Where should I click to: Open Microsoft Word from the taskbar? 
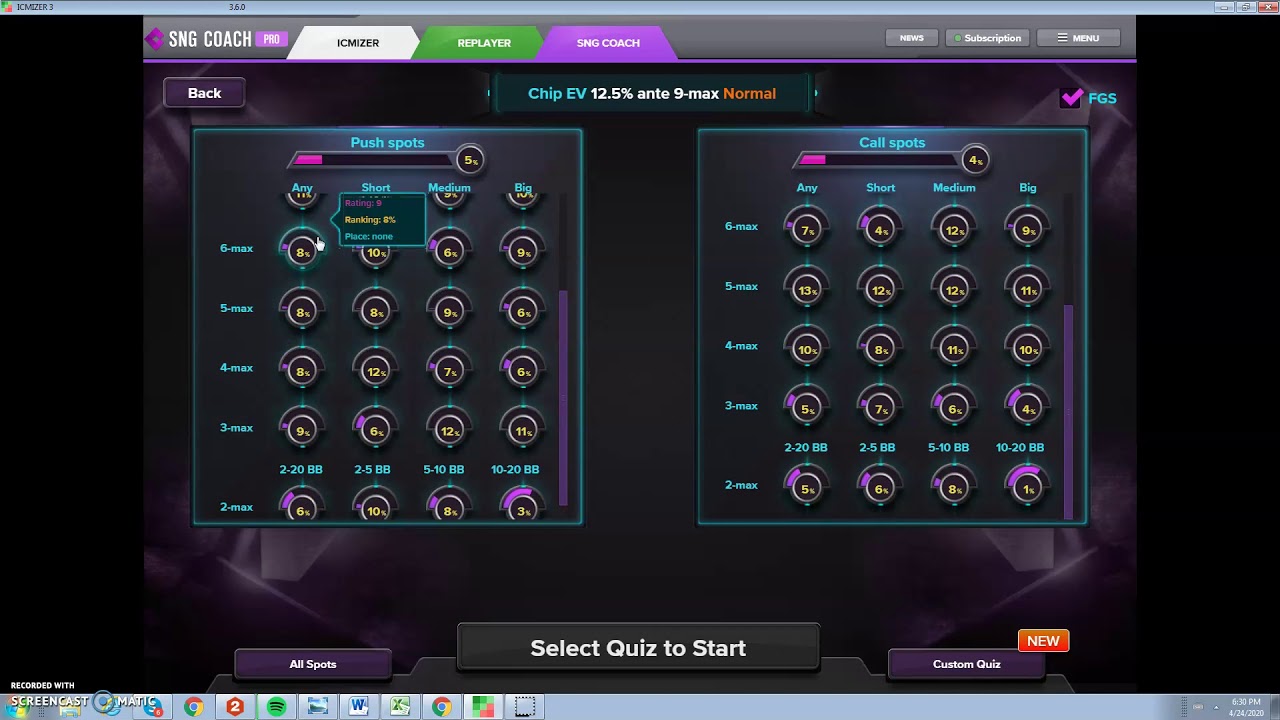pyautogui.click(x=358, y=707)
